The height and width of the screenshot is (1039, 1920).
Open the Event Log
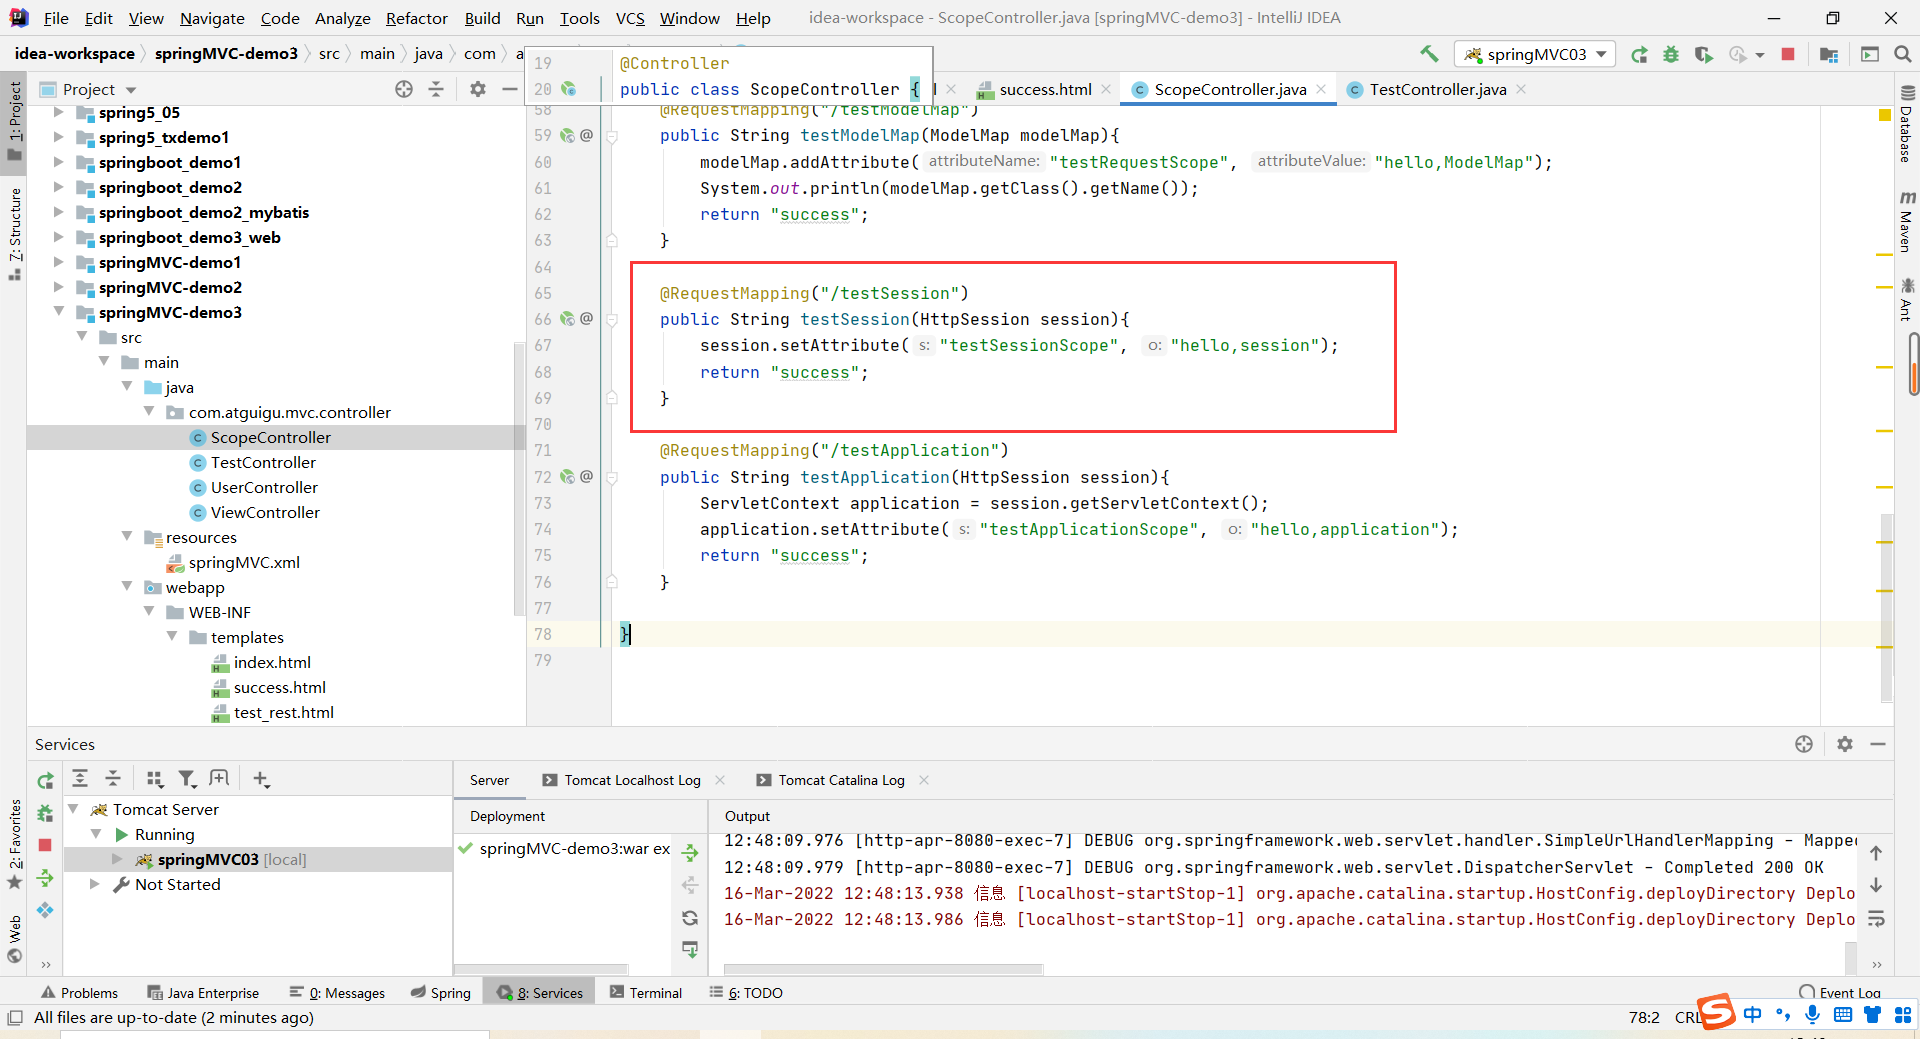(x=1840, y=992)
